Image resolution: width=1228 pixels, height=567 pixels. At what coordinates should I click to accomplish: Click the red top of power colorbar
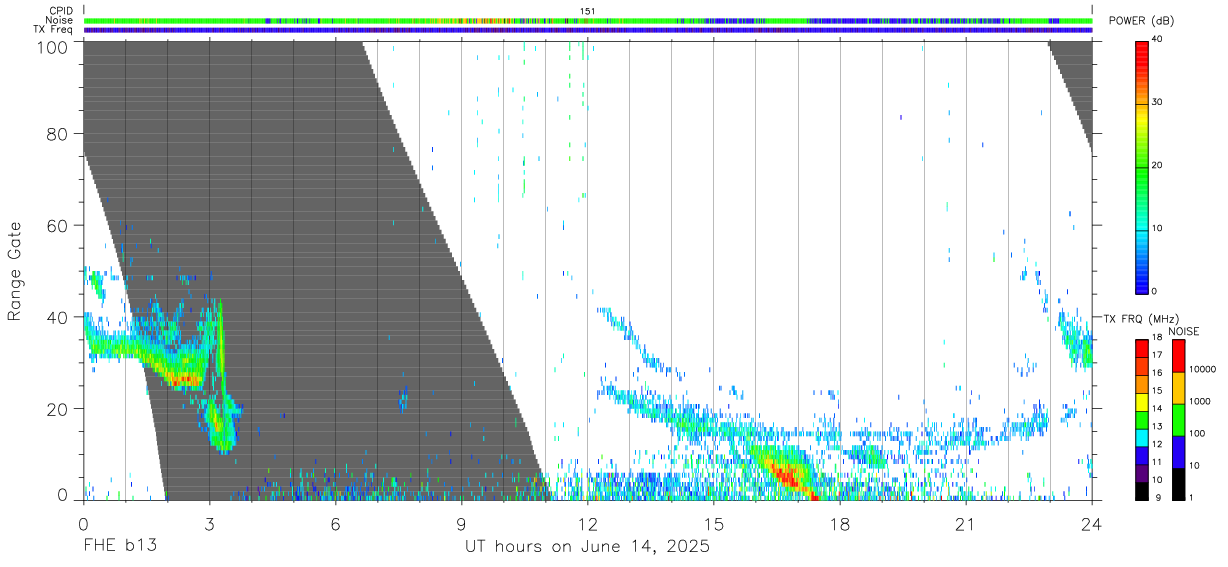point(1141,50)
